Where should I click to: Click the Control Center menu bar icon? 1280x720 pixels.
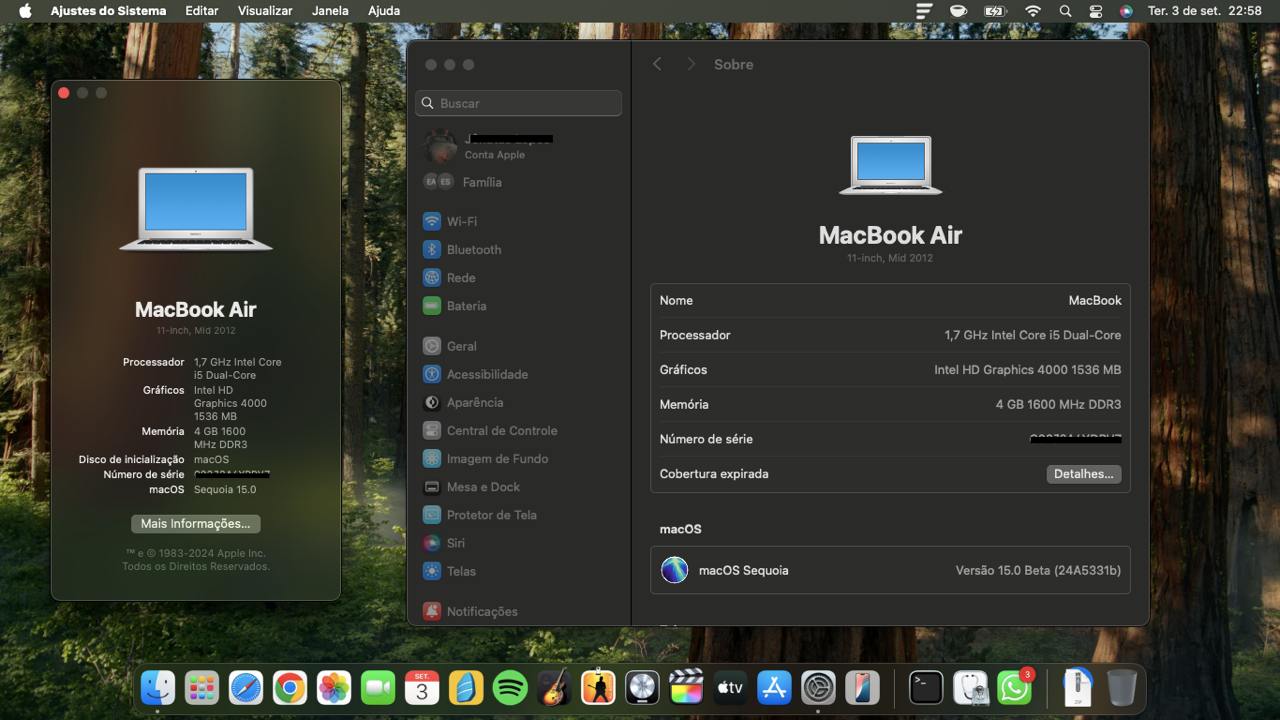tap(1096, 11)
